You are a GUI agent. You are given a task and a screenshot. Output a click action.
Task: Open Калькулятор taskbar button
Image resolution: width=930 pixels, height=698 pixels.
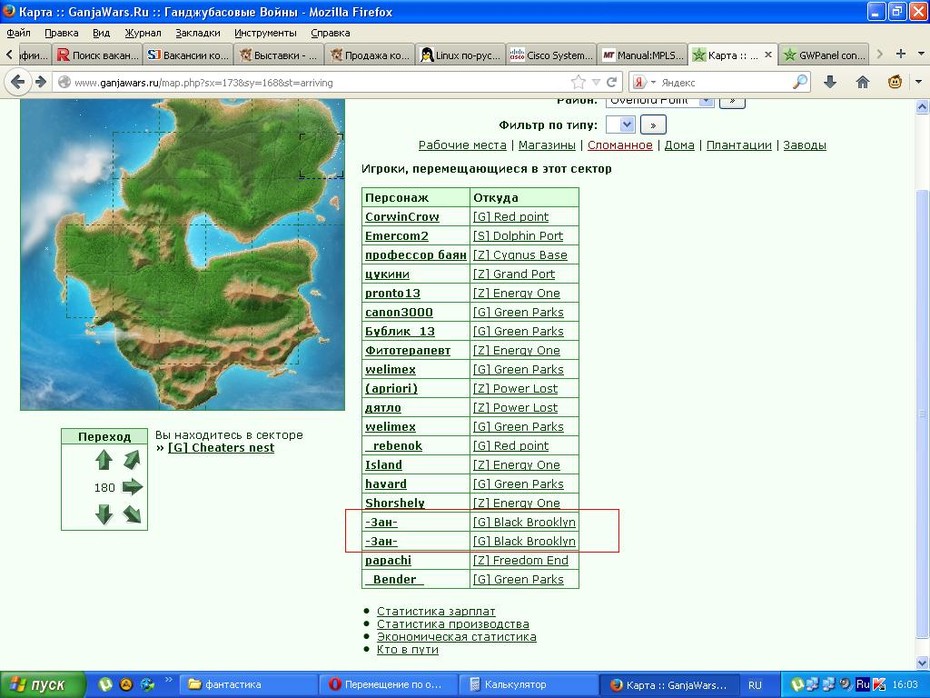click(x=528, y=685)
